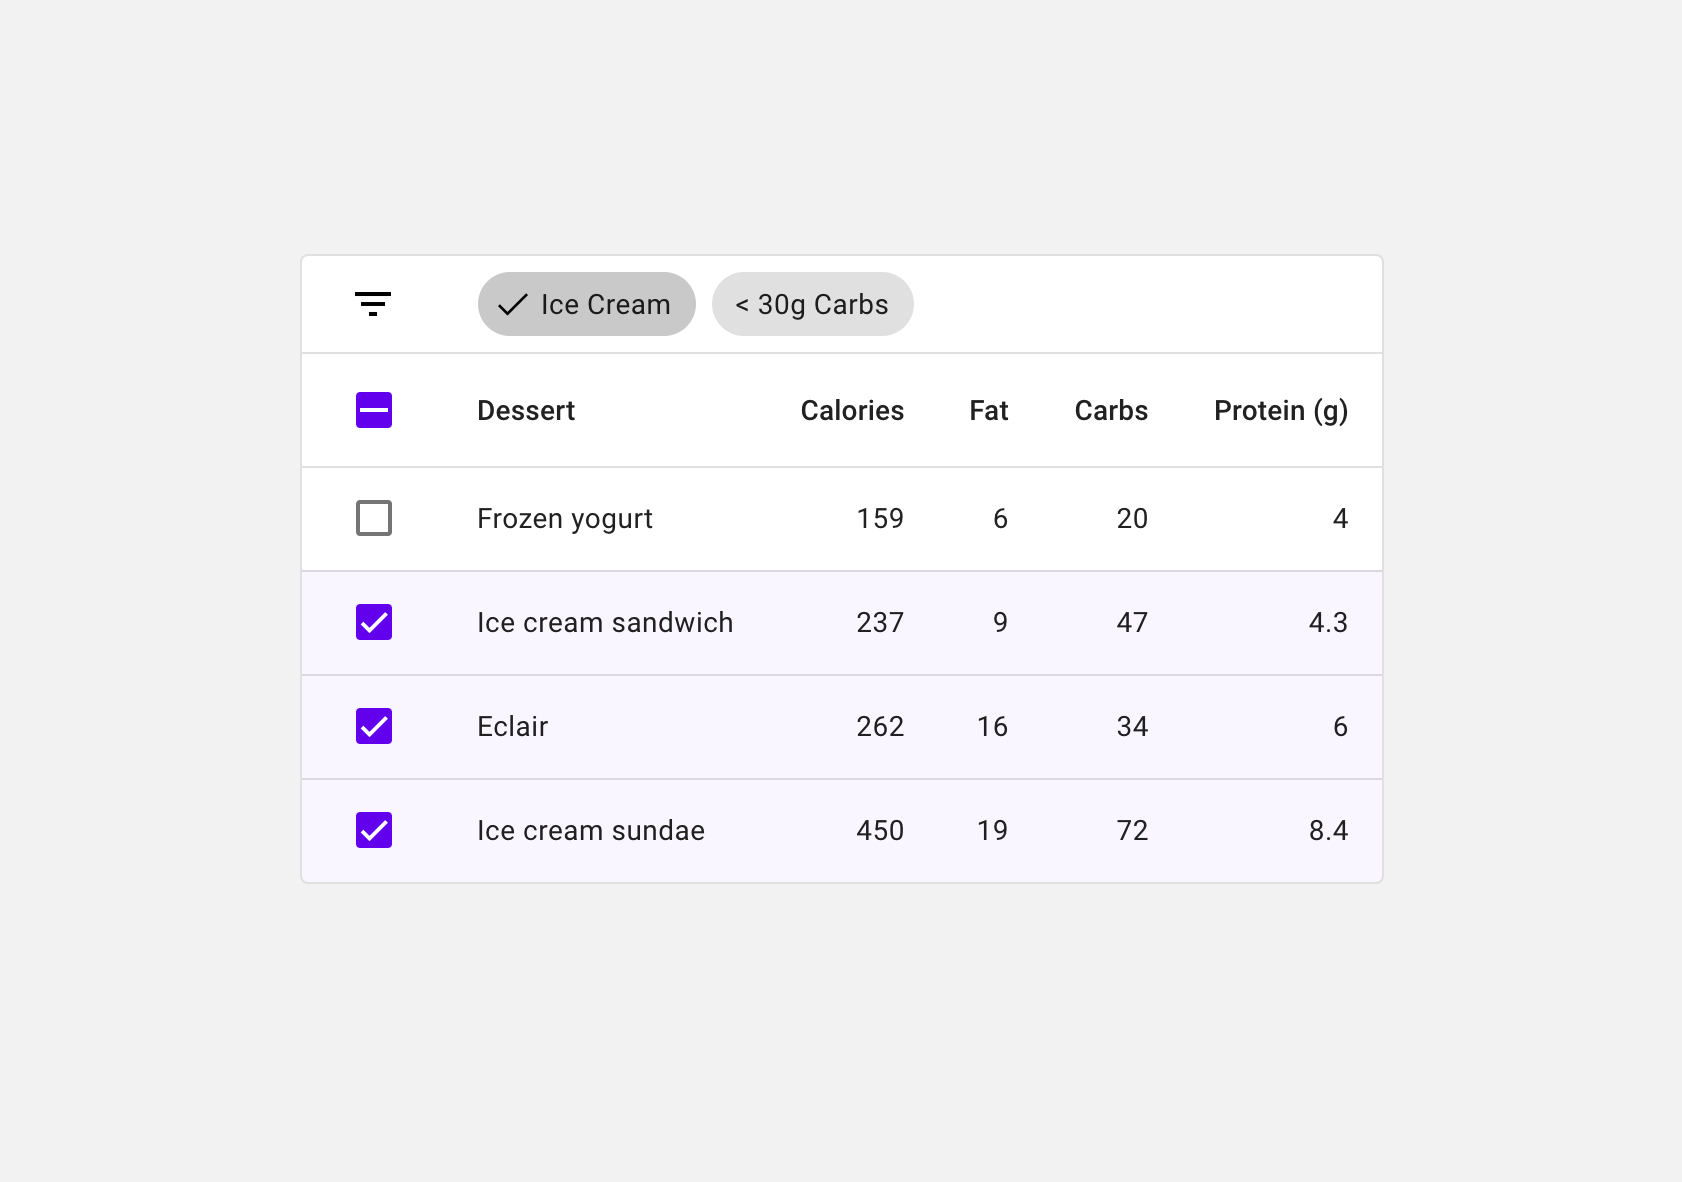Toggle the select-all header checkbox
Screen dimensions: 1682x1182
coord(374,410)
